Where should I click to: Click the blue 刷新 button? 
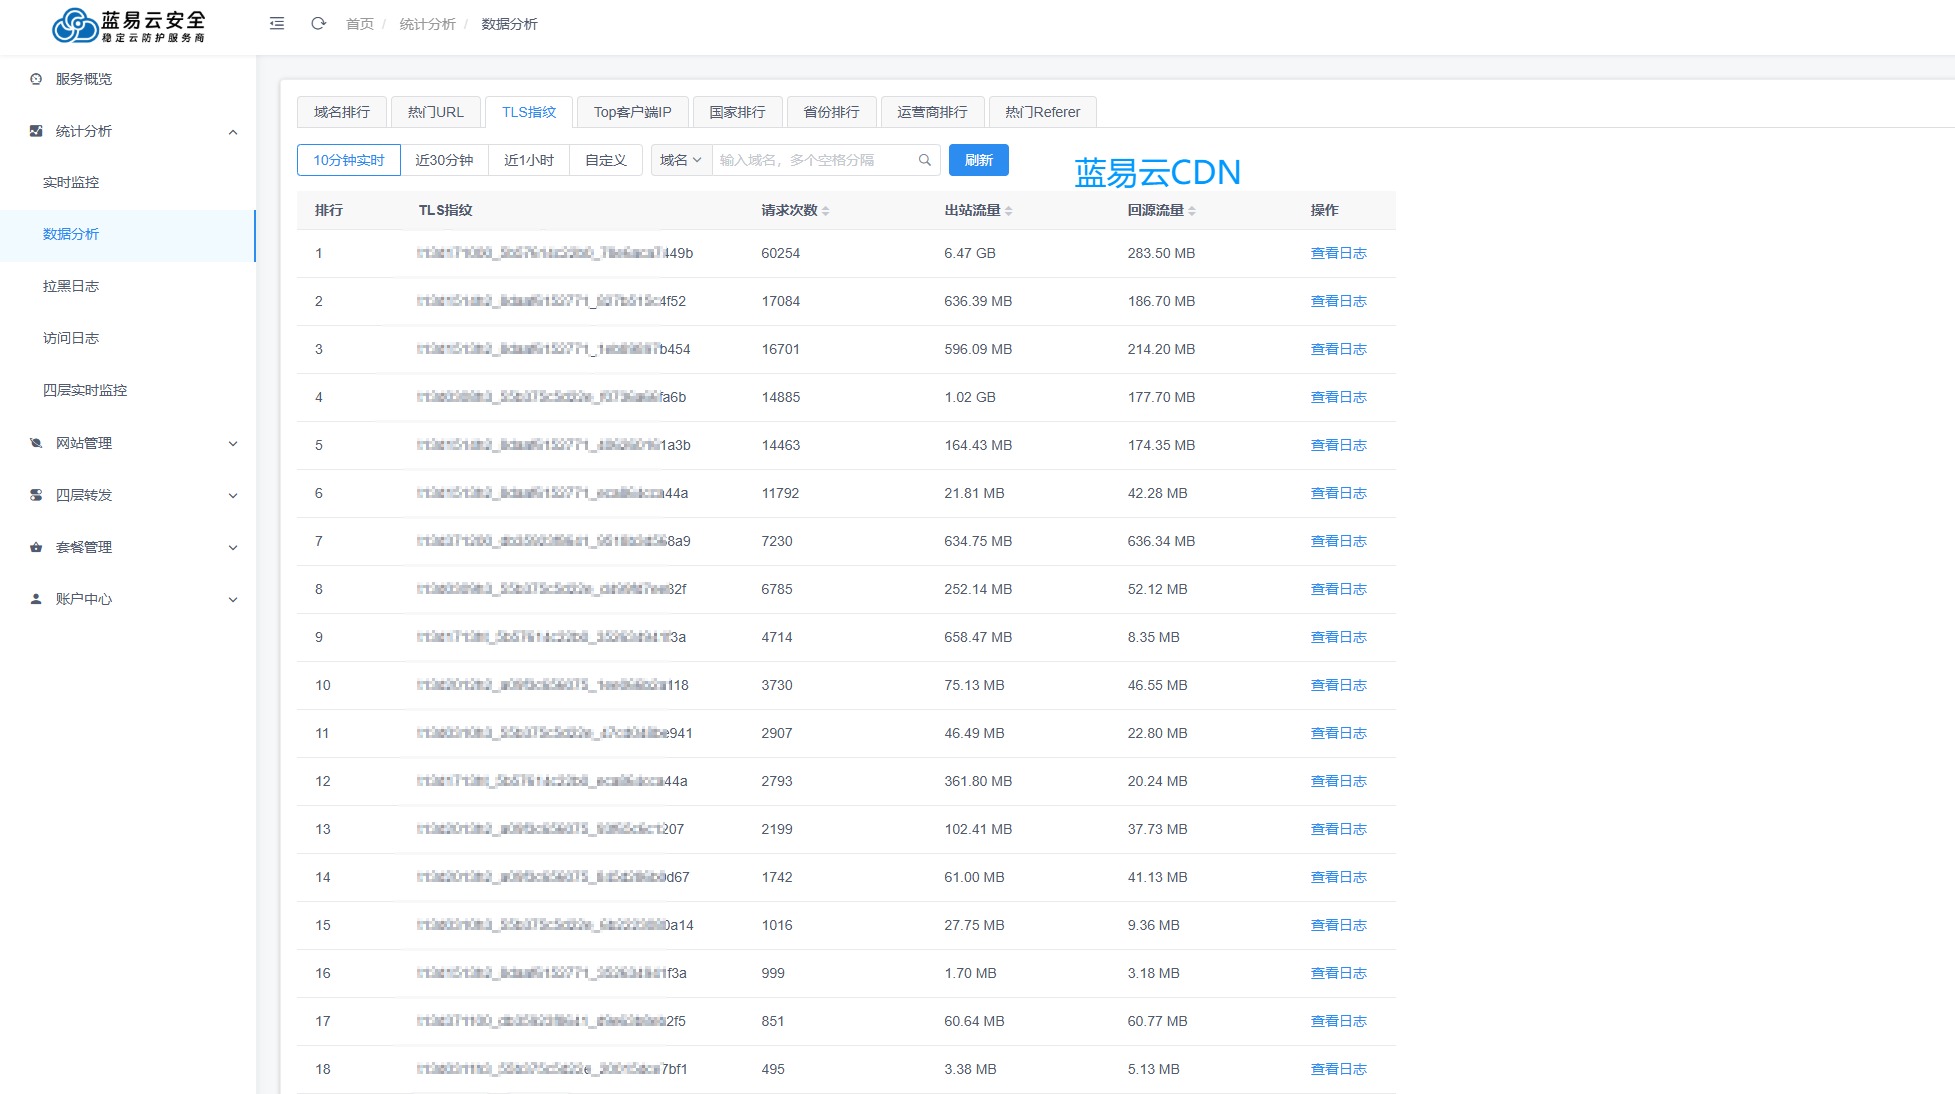click(978, 160)
